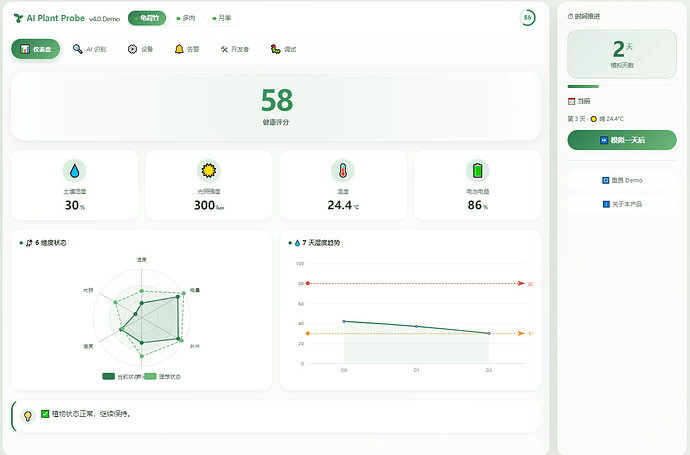
Task: Open the 设备 gear tab
Action: pos(140,49)
